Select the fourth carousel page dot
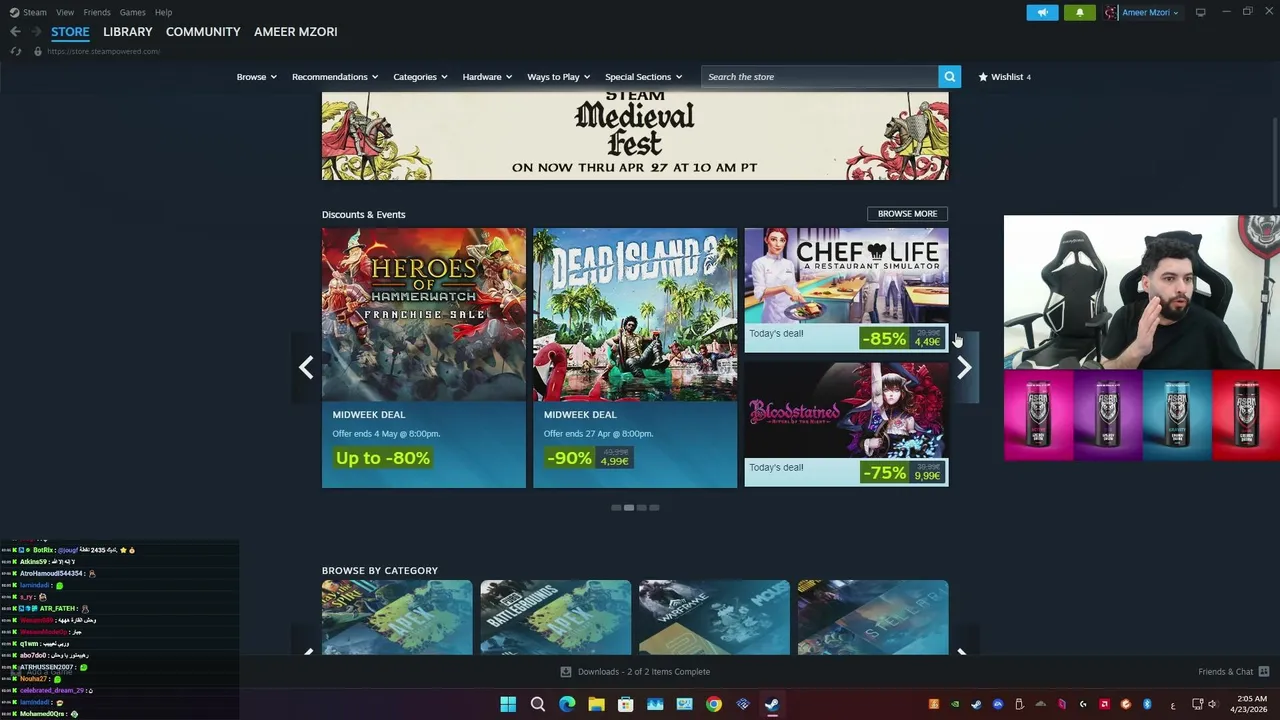Image resolution: width=1280 pixels, height=720 pixels. tap(654, 508)
